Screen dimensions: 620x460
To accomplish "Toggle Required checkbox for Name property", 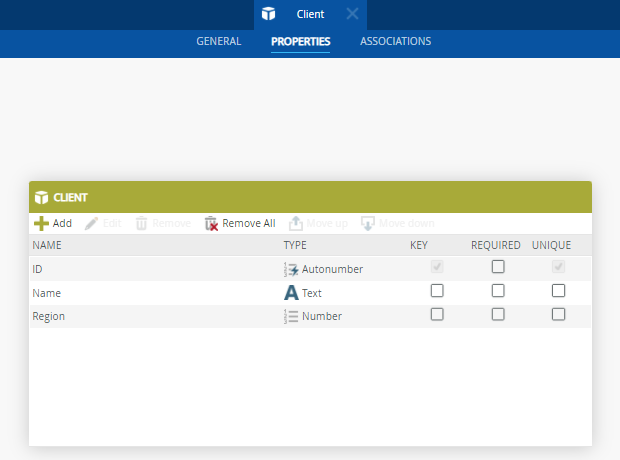I will [x=498, y=291].
